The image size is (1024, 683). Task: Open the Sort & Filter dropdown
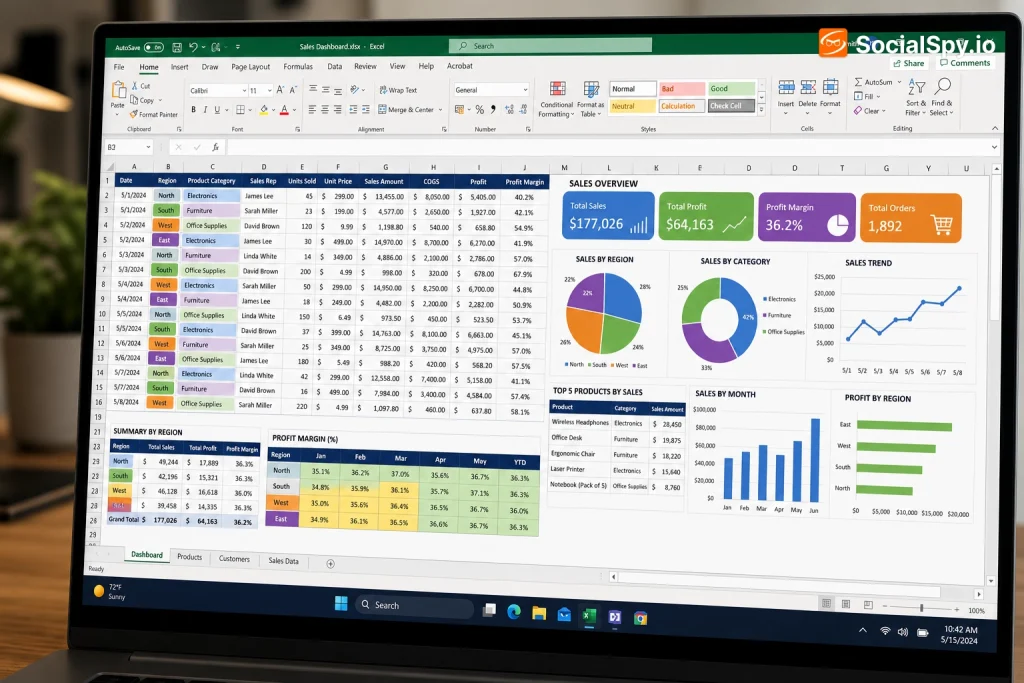(916, 97)
